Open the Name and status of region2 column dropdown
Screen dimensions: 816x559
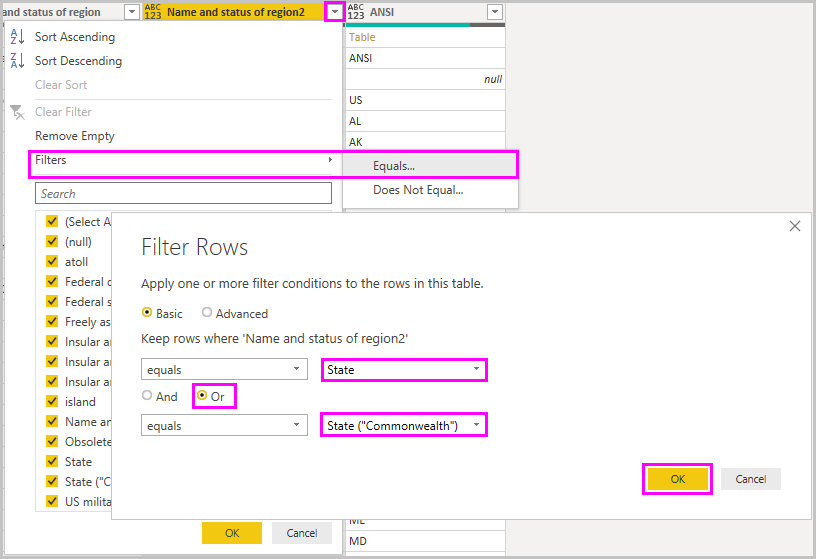[x=335, y=11]
